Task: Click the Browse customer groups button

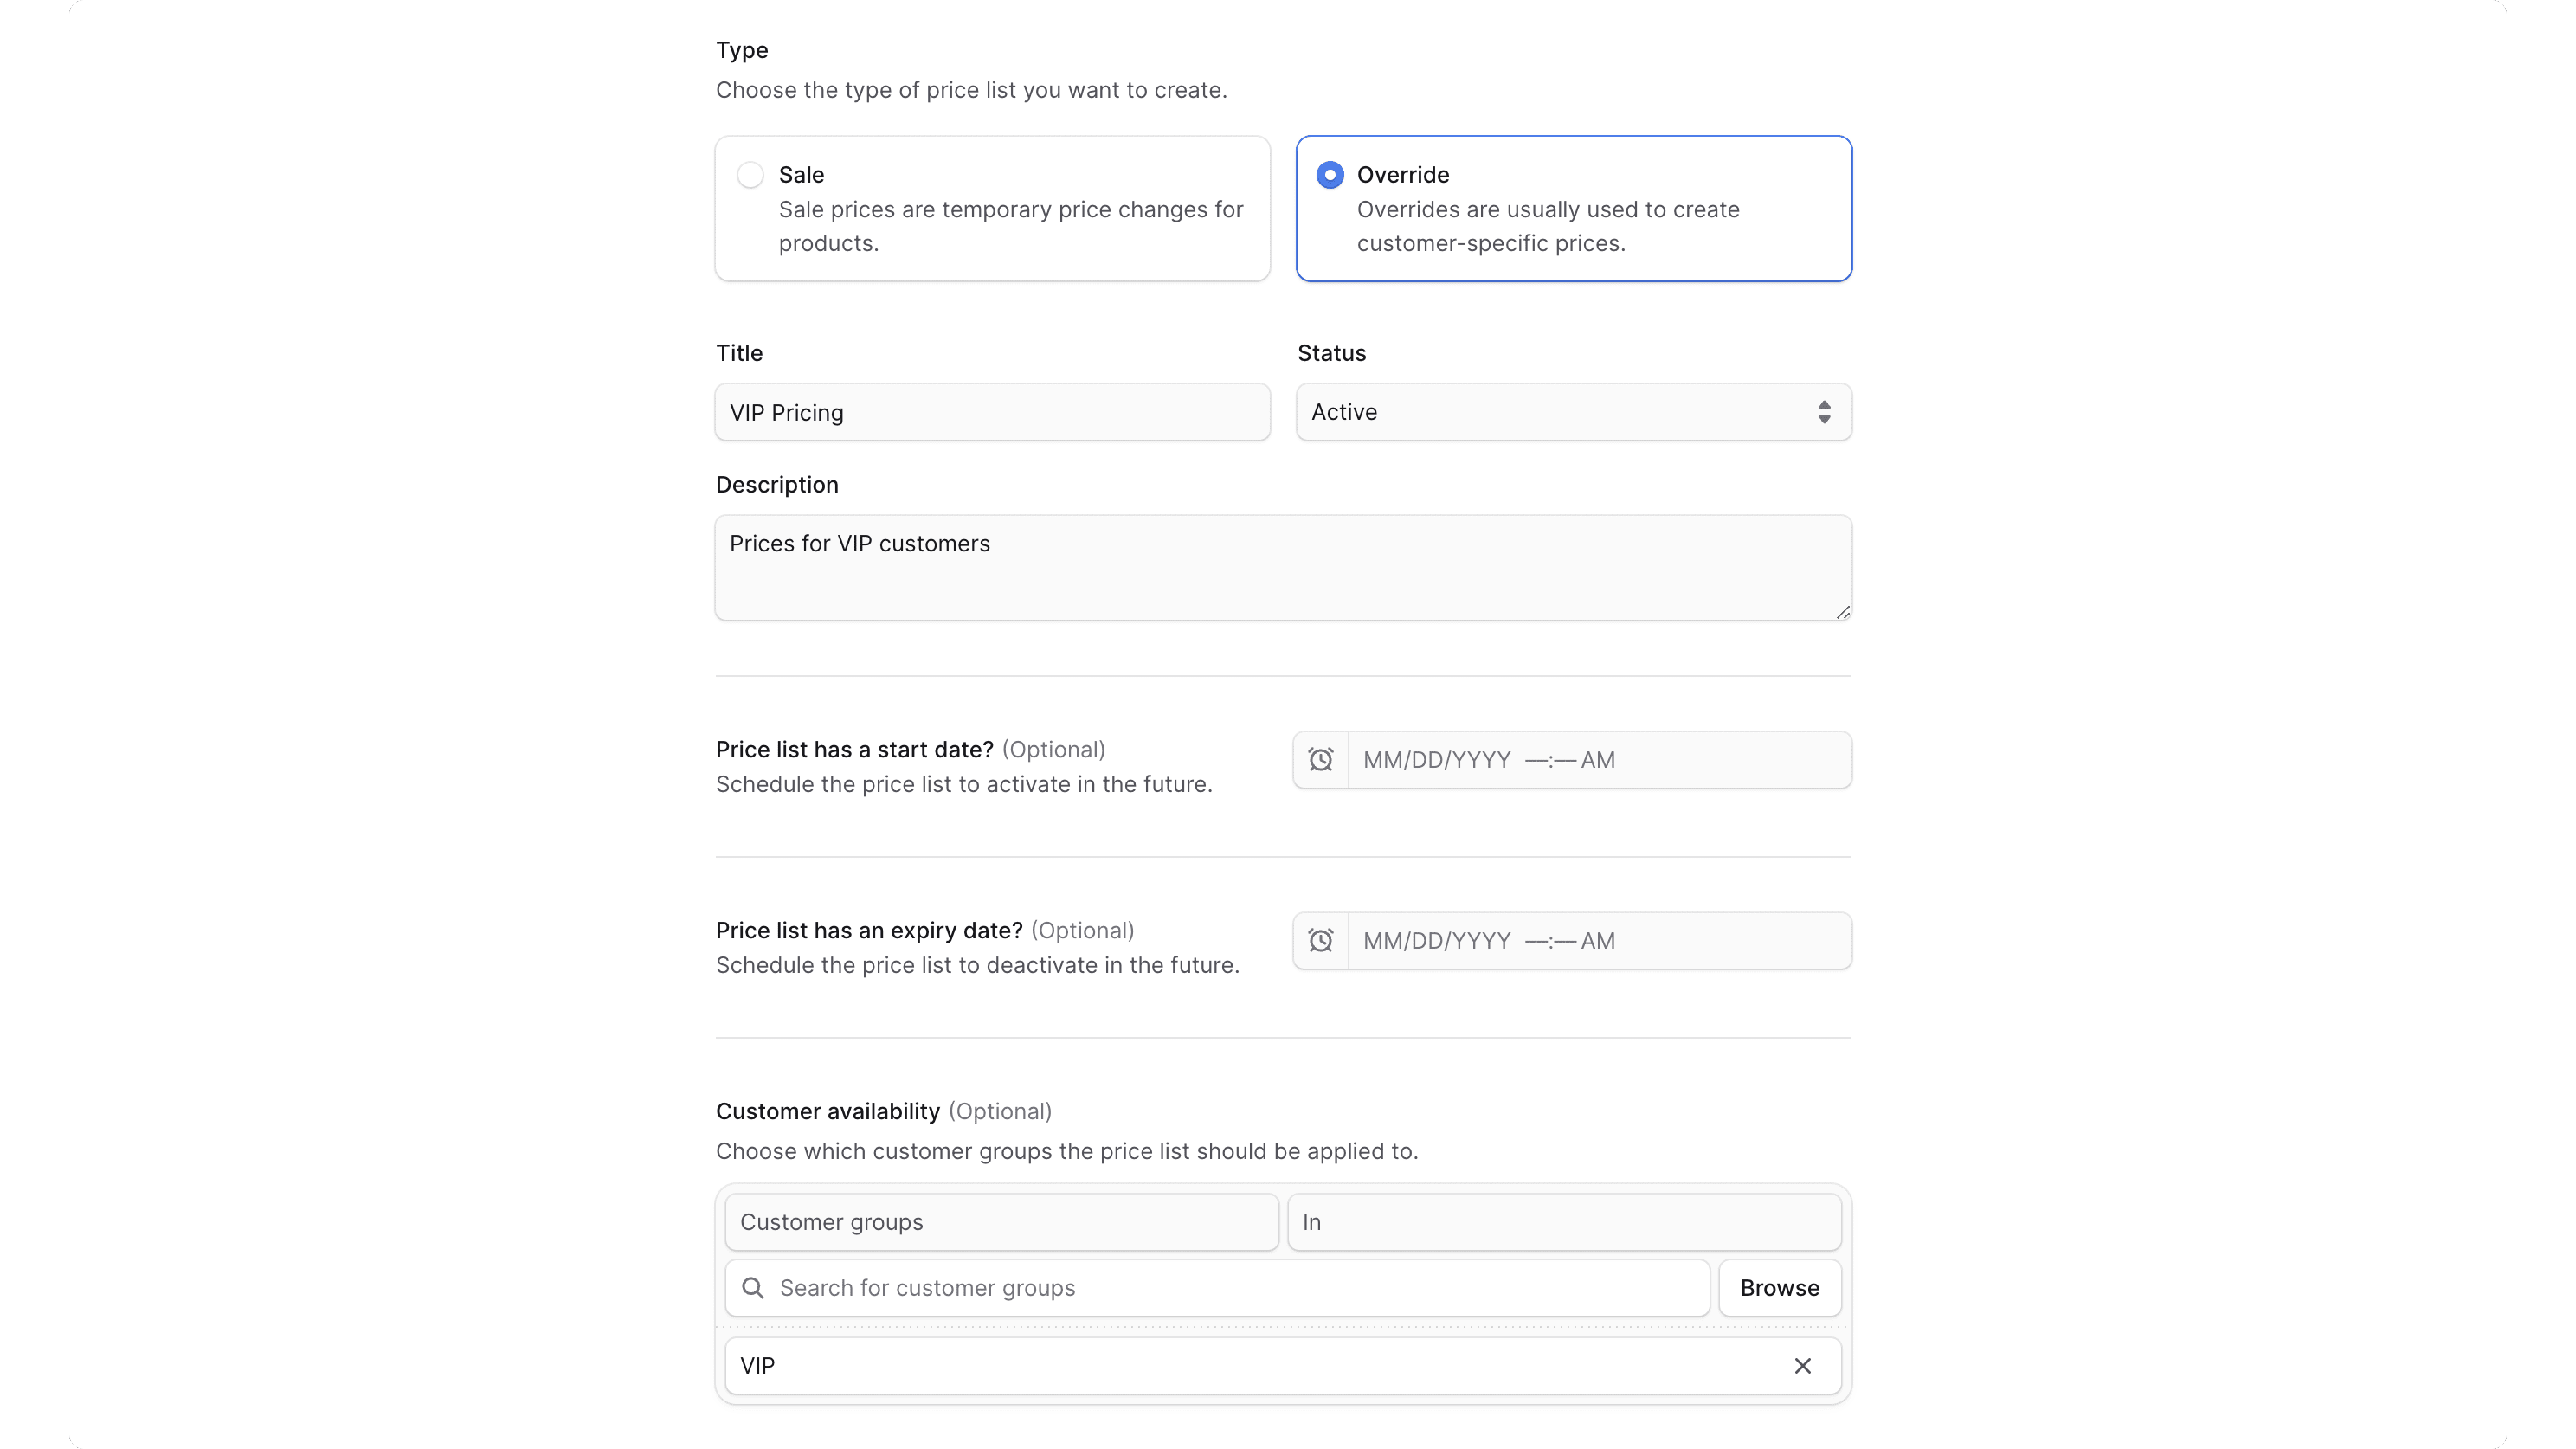Action: point(1779,1288)
